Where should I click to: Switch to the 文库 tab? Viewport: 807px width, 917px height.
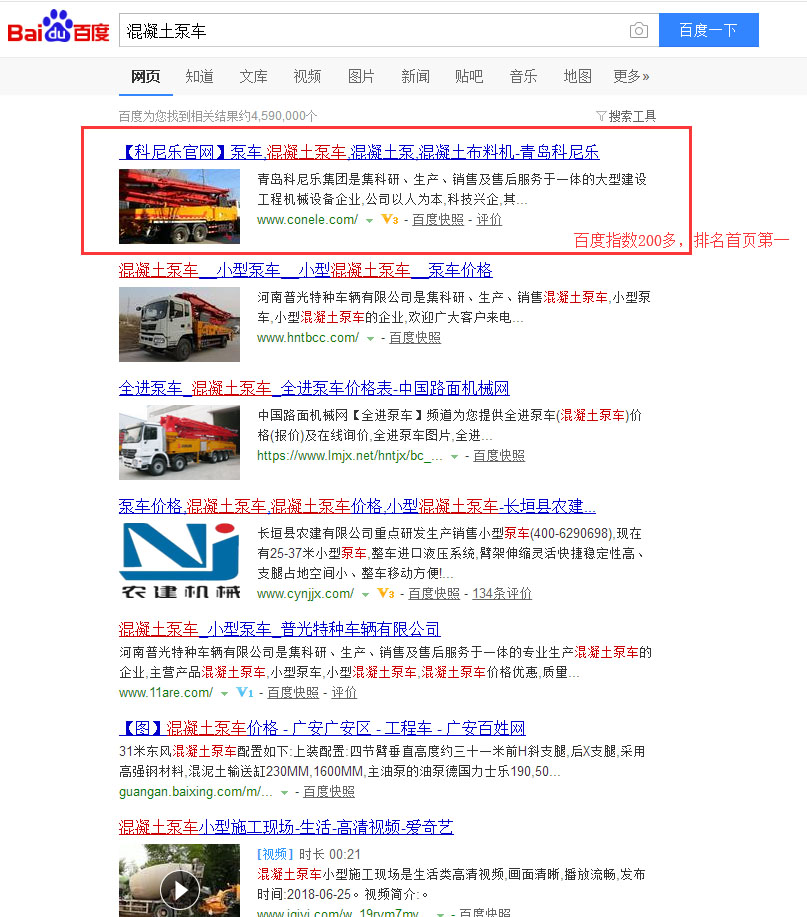[x=253, y=77]
